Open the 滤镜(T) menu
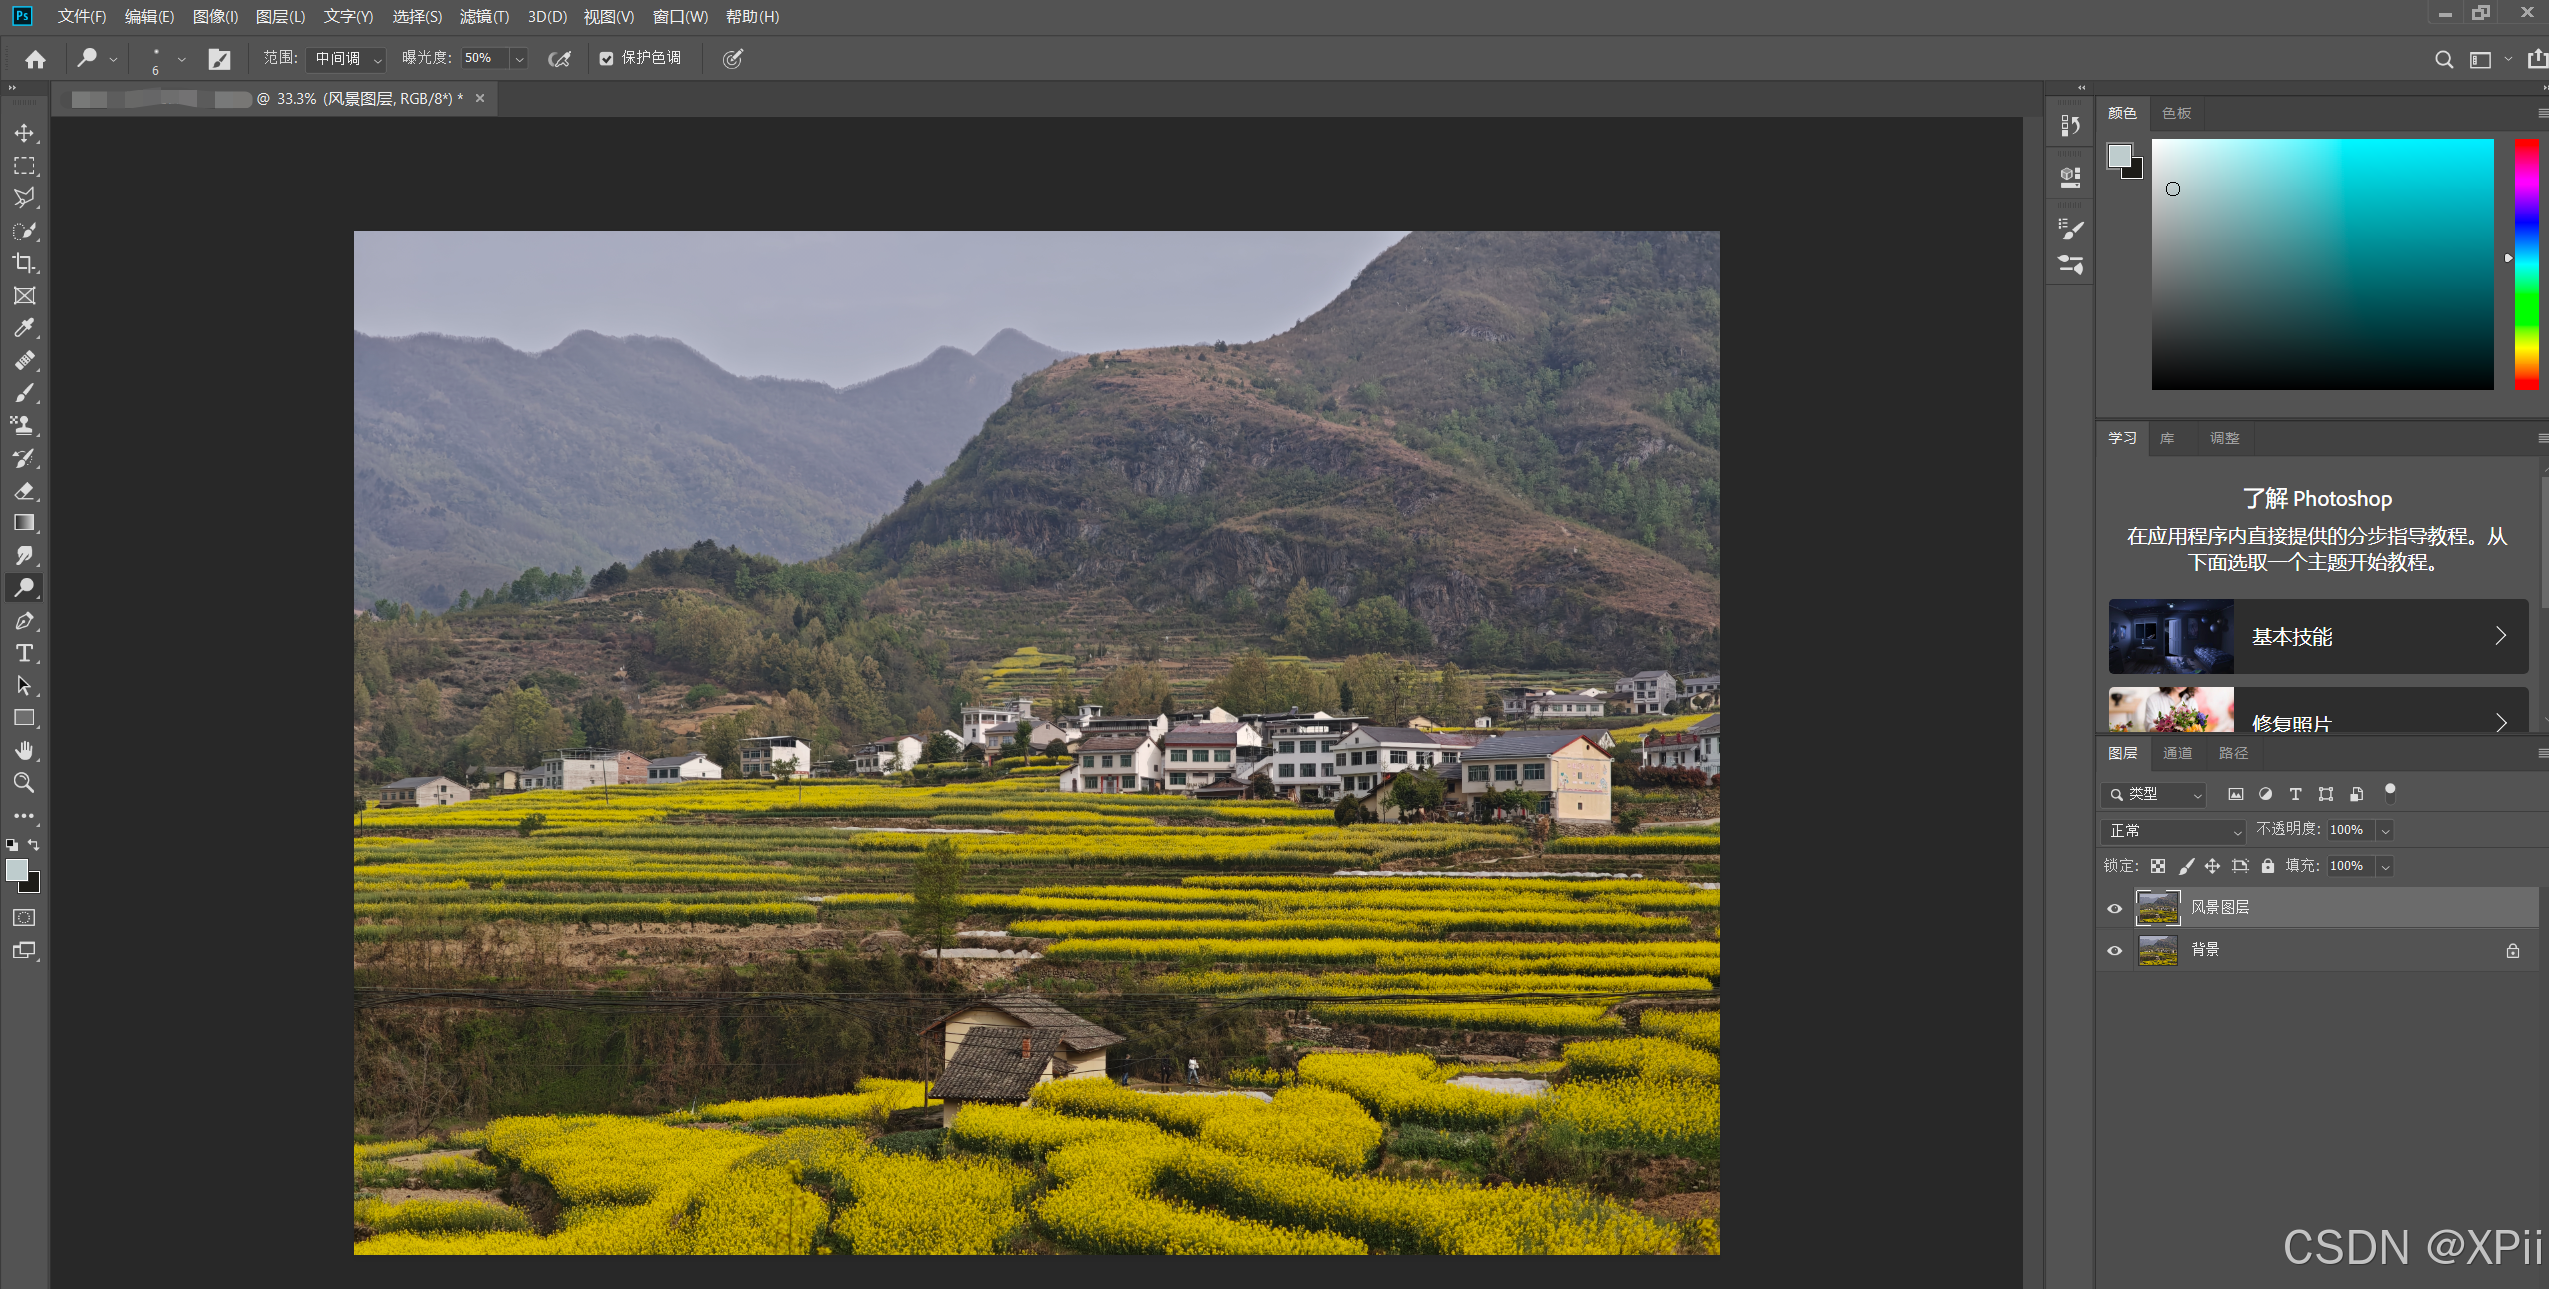2549x1289 pixels. 484,16
